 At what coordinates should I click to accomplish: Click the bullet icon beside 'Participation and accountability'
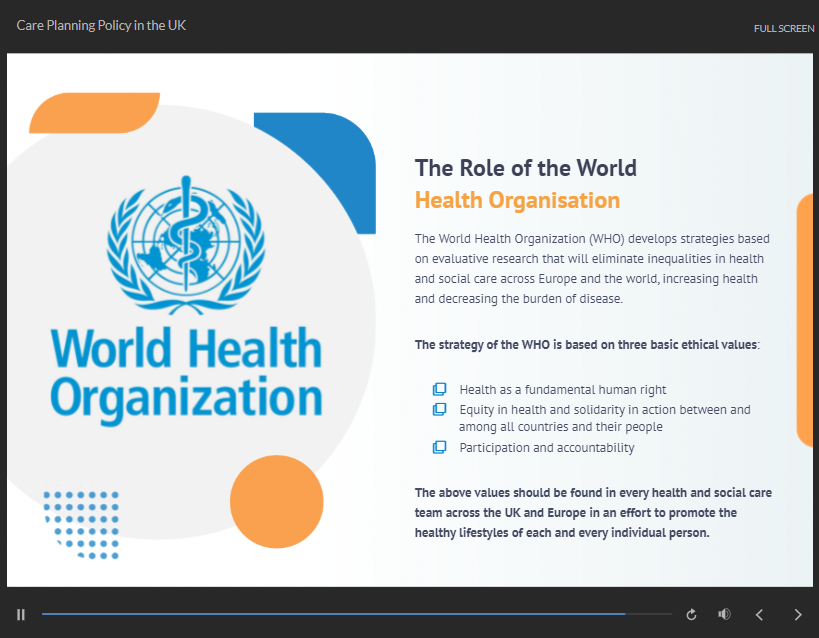pos(439,447)
